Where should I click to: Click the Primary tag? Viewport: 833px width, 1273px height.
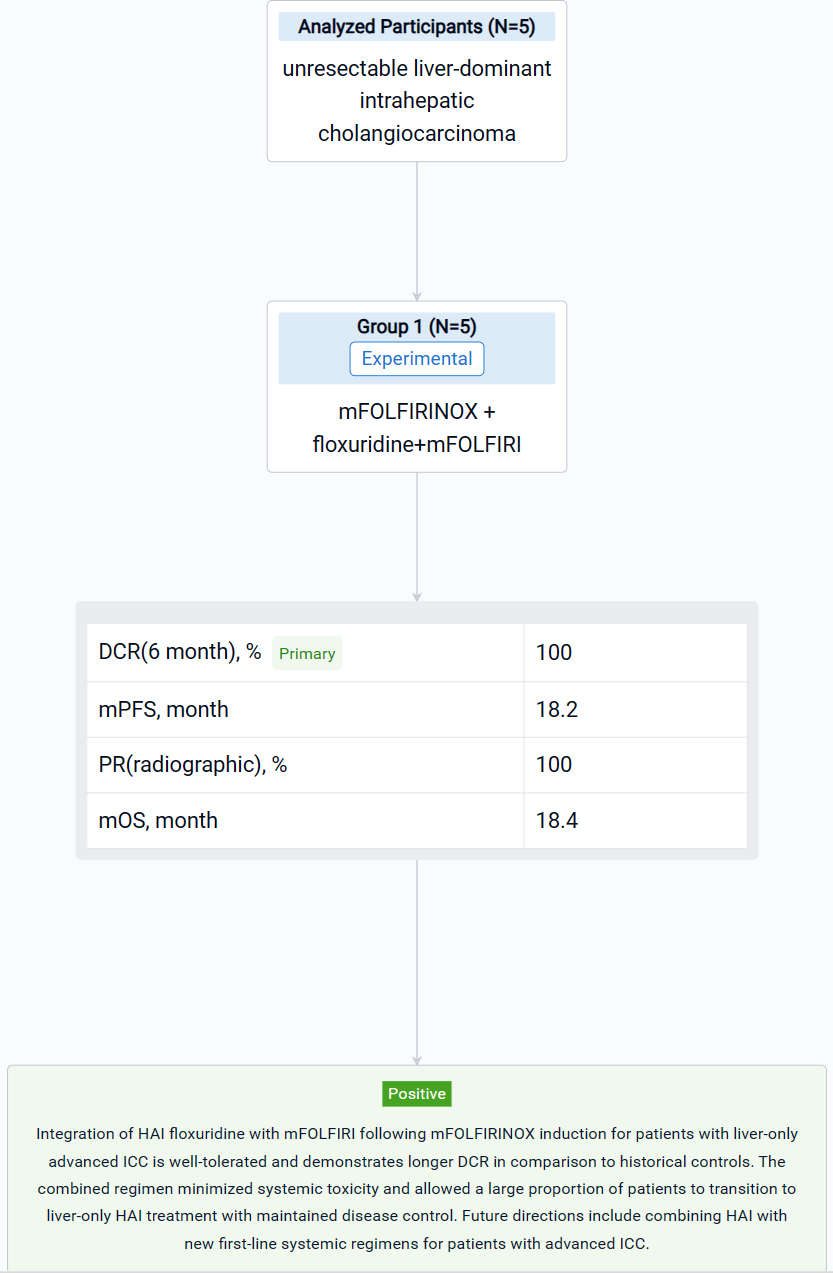coord(307,654)
